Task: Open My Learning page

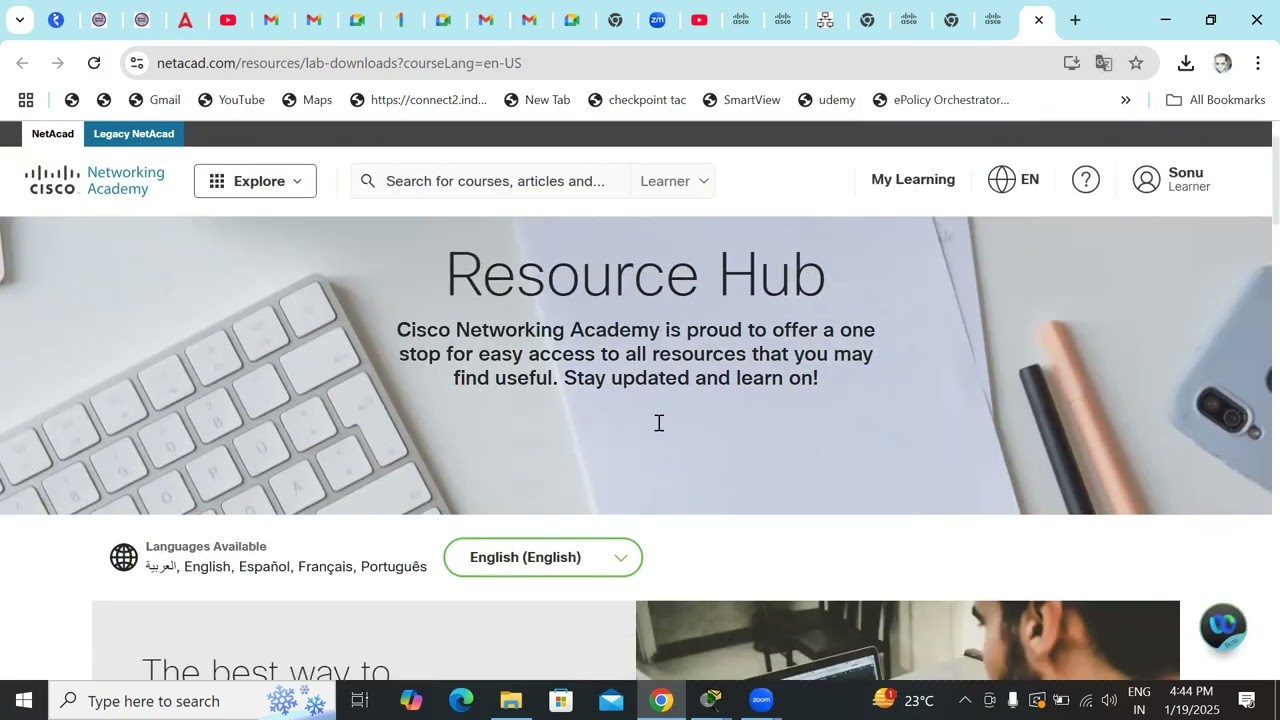Action: [913, 180]
